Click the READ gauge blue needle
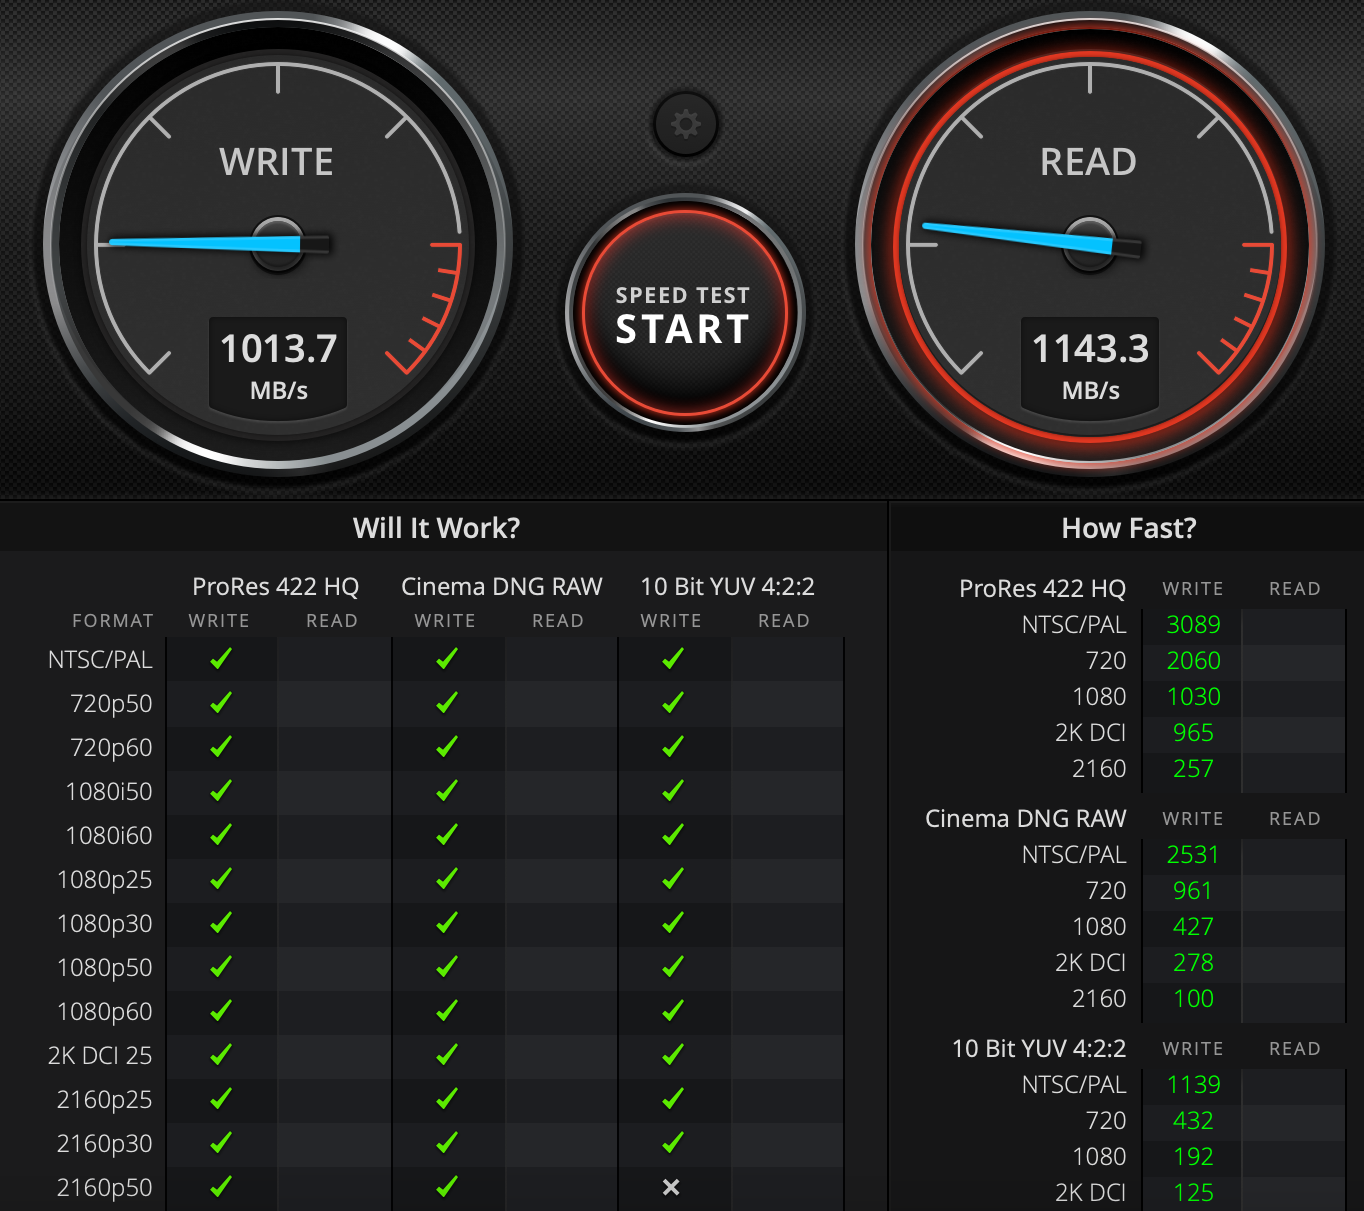The image size is (1364, 1211). coord(1017,238)
